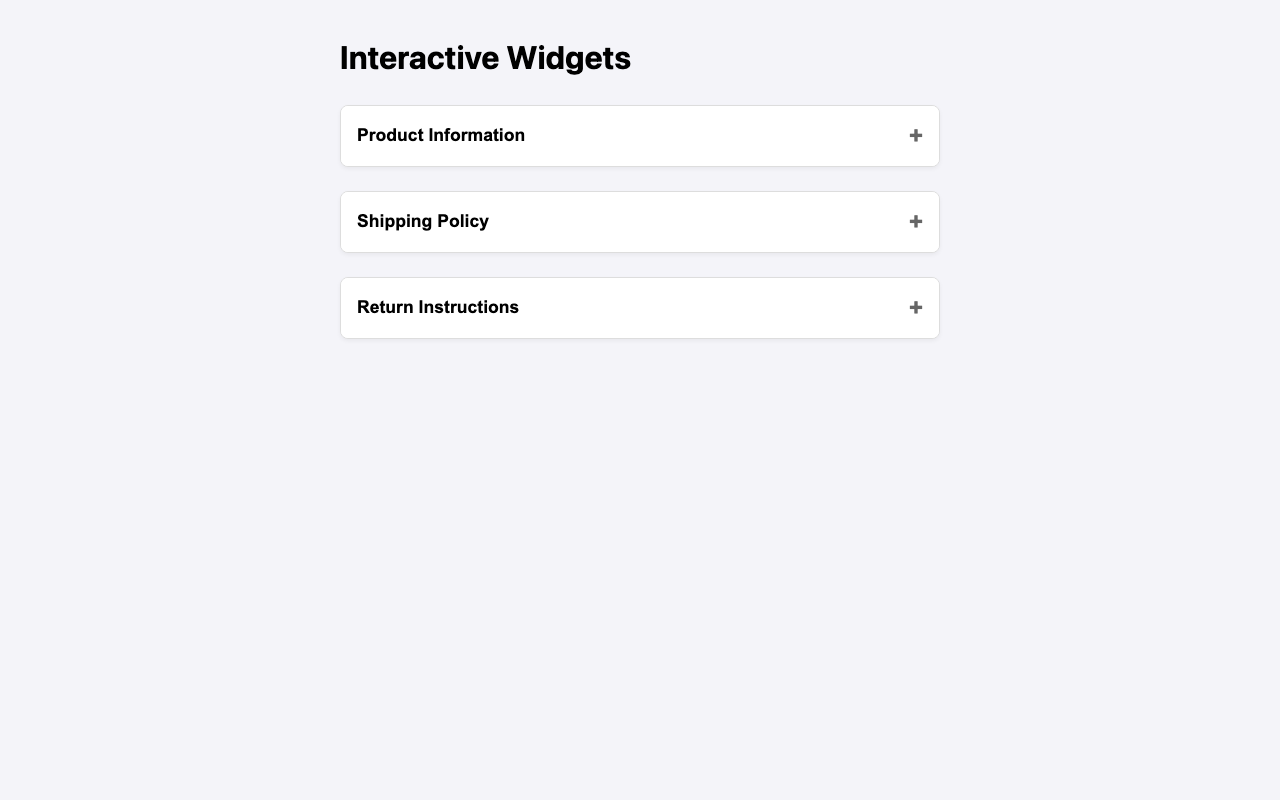Click the Product Information title text
Viewport: 1280px width, 800px height.
click(440, 135)
